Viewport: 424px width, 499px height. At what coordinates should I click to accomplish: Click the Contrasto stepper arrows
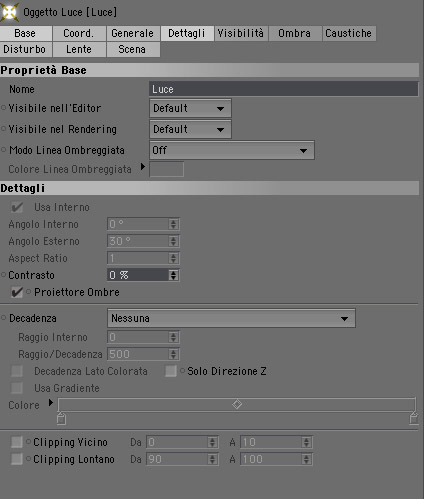(x=173, y=275)
